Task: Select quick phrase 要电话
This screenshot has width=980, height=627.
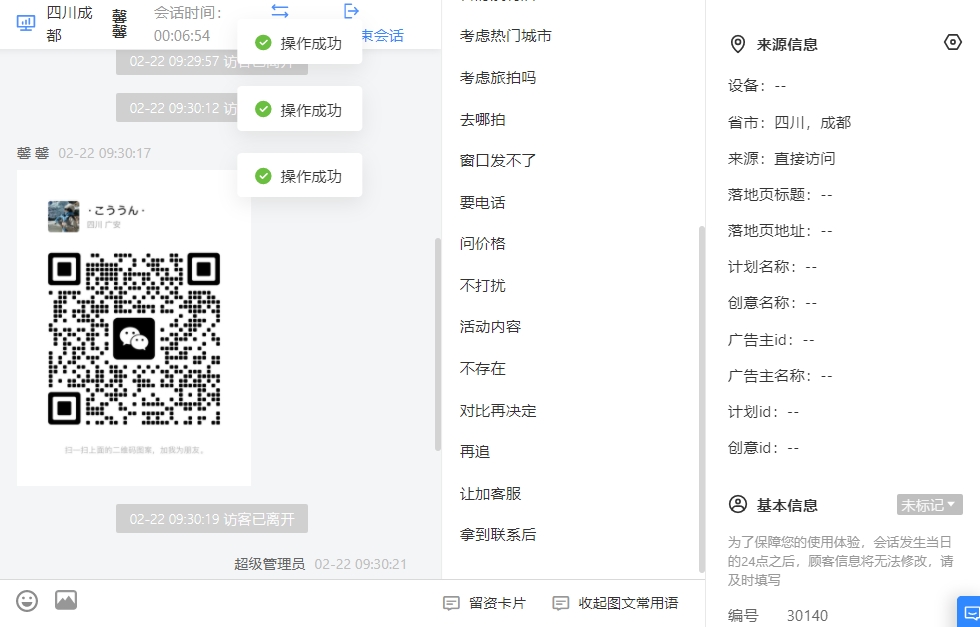Action: [482, 203]
